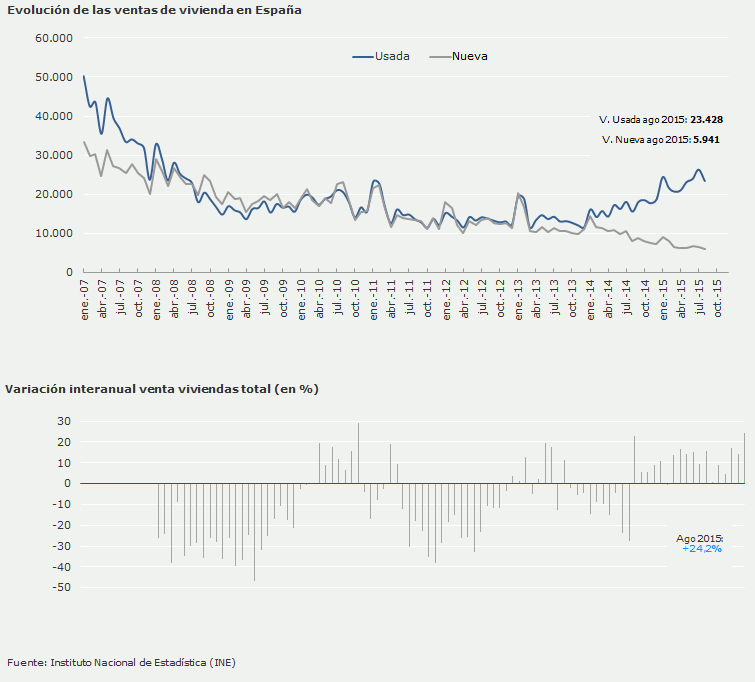Select the 60.000 y-axis label
Image resolution: width=755 pixels, height=682 pixels.
(54, 38)
